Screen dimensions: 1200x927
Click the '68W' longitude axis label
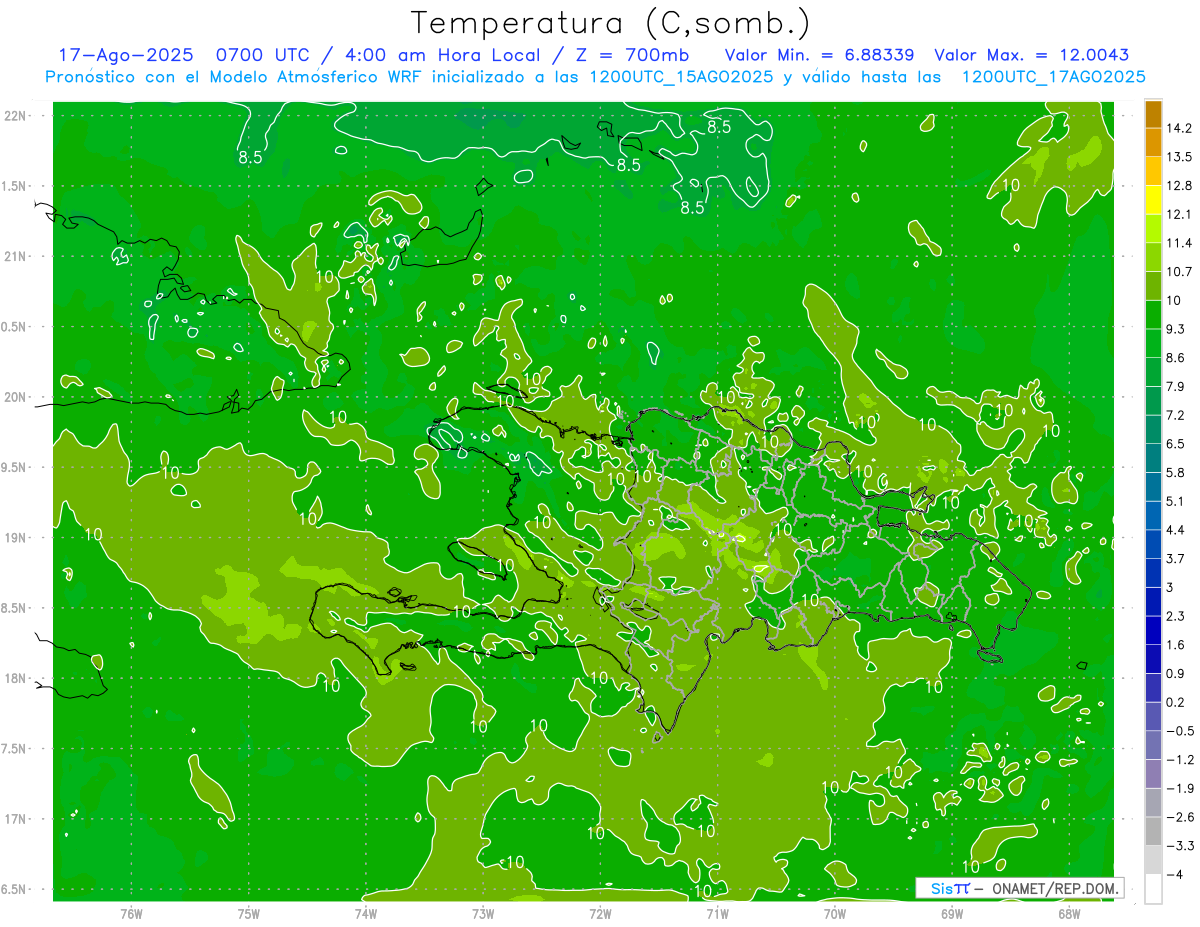coord(1069,913)
